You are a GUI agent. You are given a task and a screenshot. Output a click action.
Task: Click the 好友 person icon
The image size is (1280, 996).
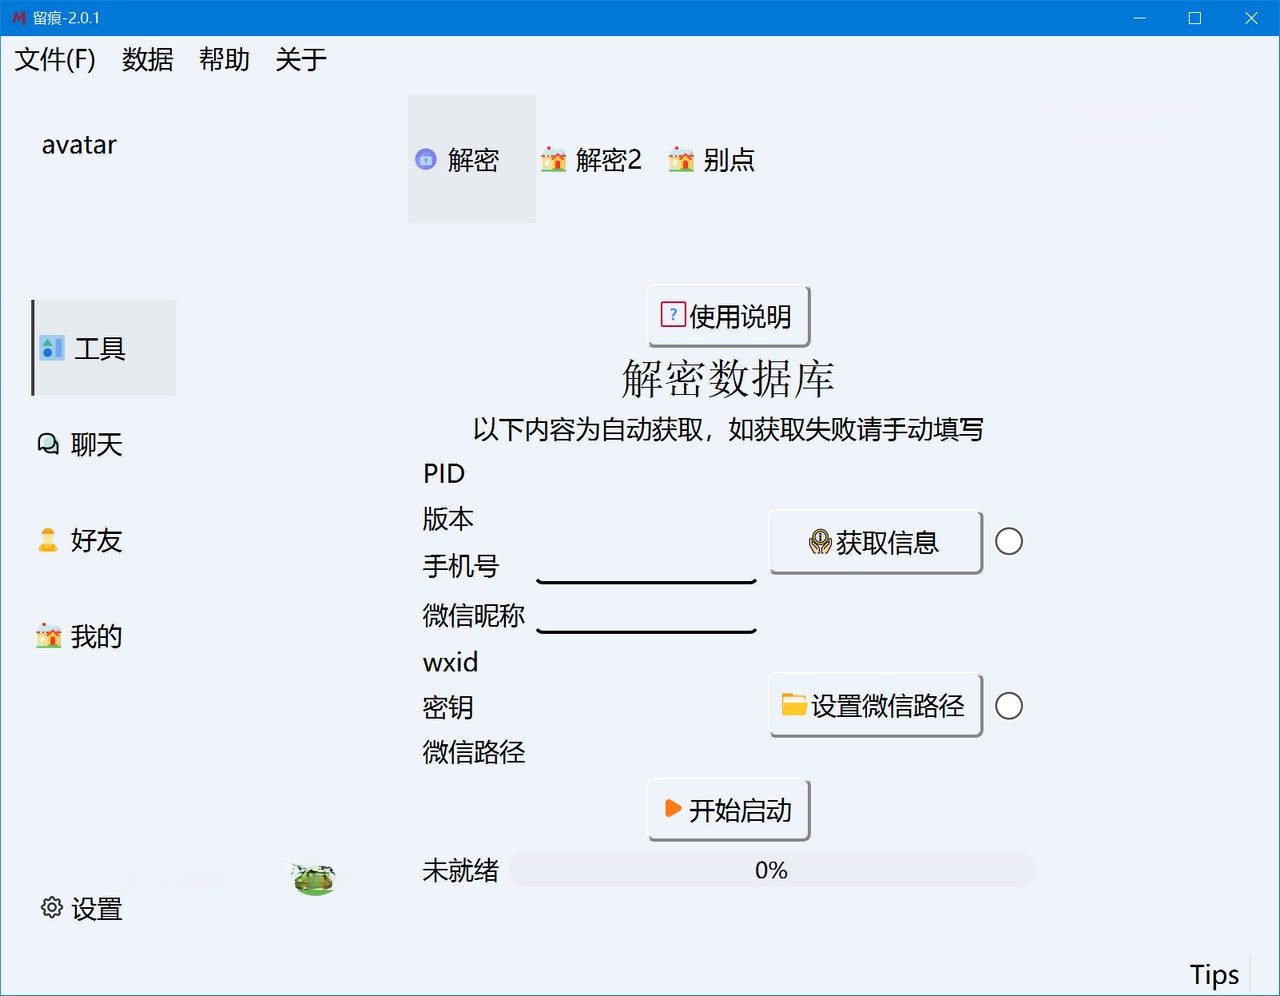click(x=48, y=540)
